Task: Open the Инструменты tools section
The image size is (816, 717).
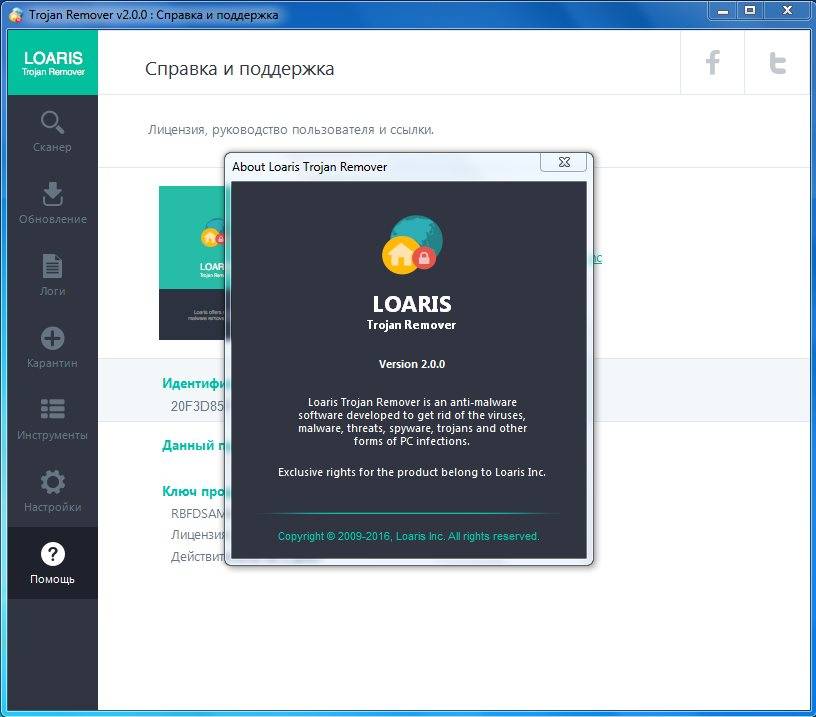Action: point(52,419)
